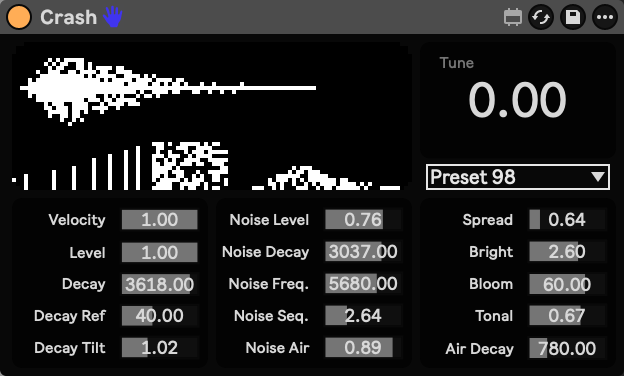Image resolution: width=624 pixels, height=376 pixels.
Task: Click the Spread 0.64 slider
Action: point(567,220)
